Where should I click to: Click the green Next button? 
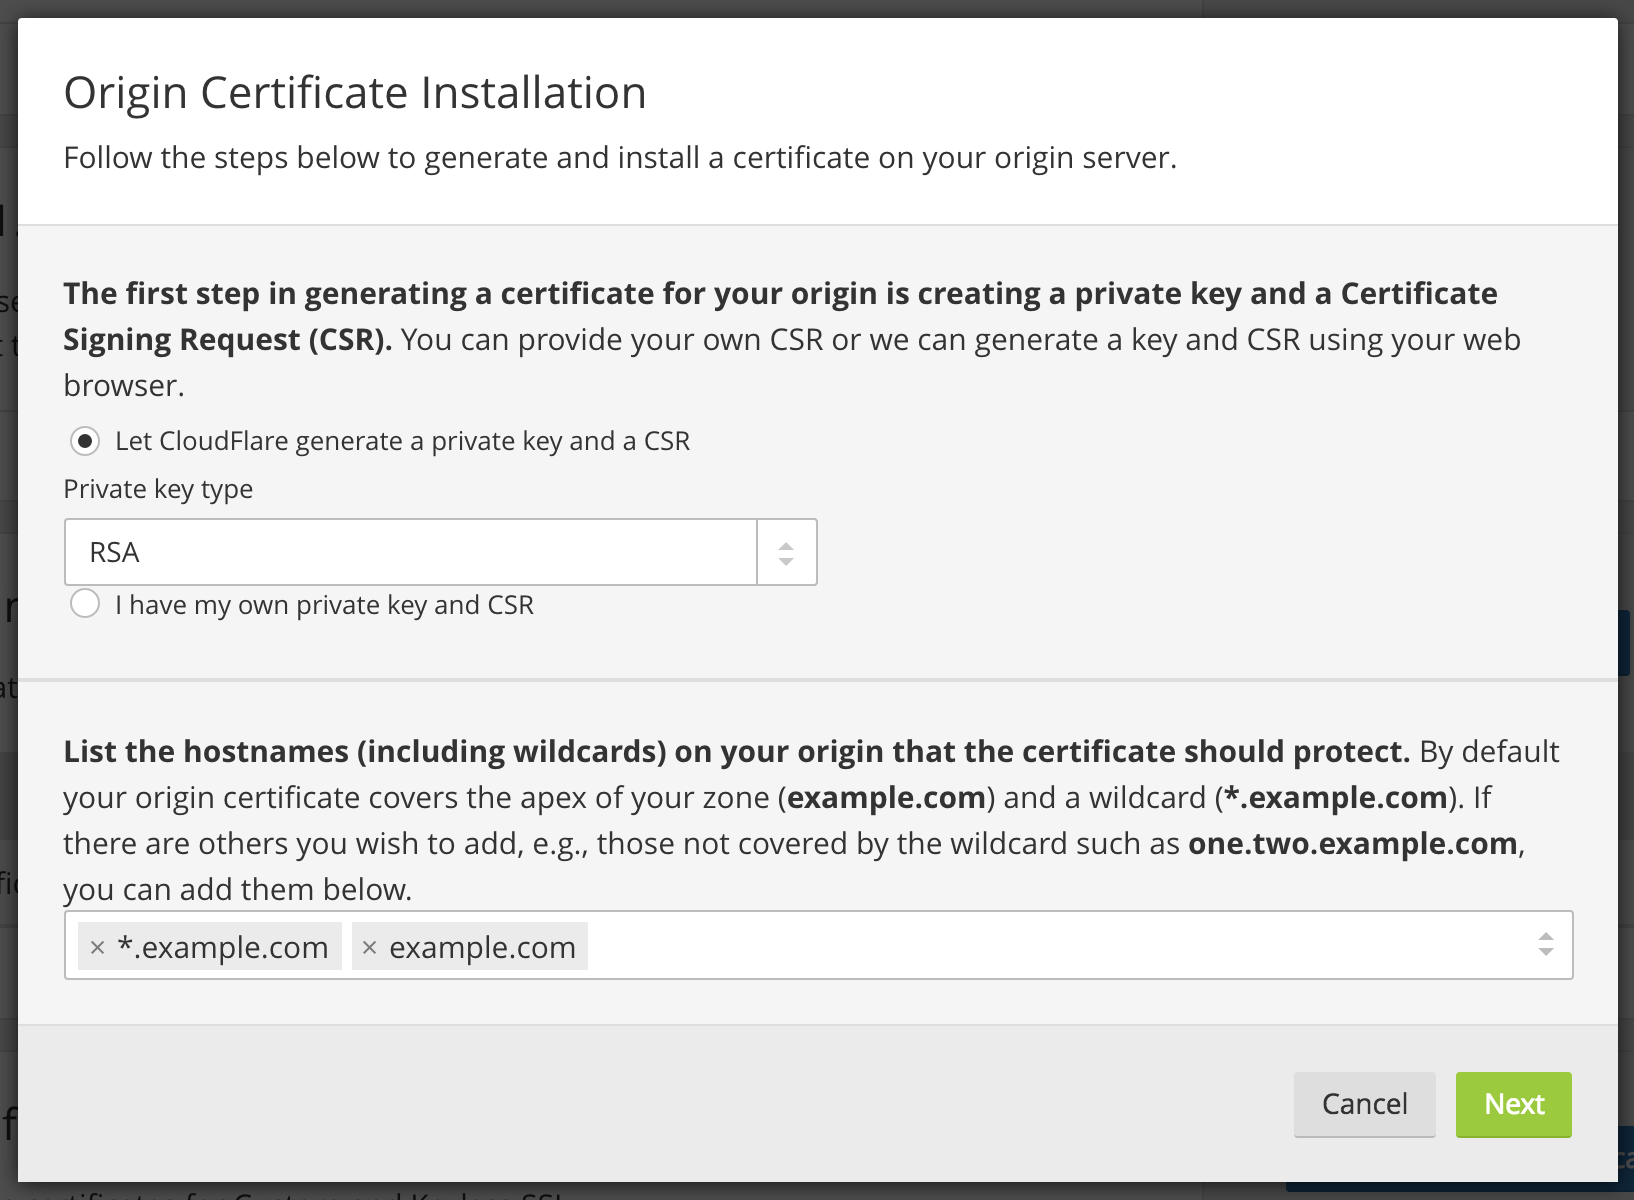1513,1104
